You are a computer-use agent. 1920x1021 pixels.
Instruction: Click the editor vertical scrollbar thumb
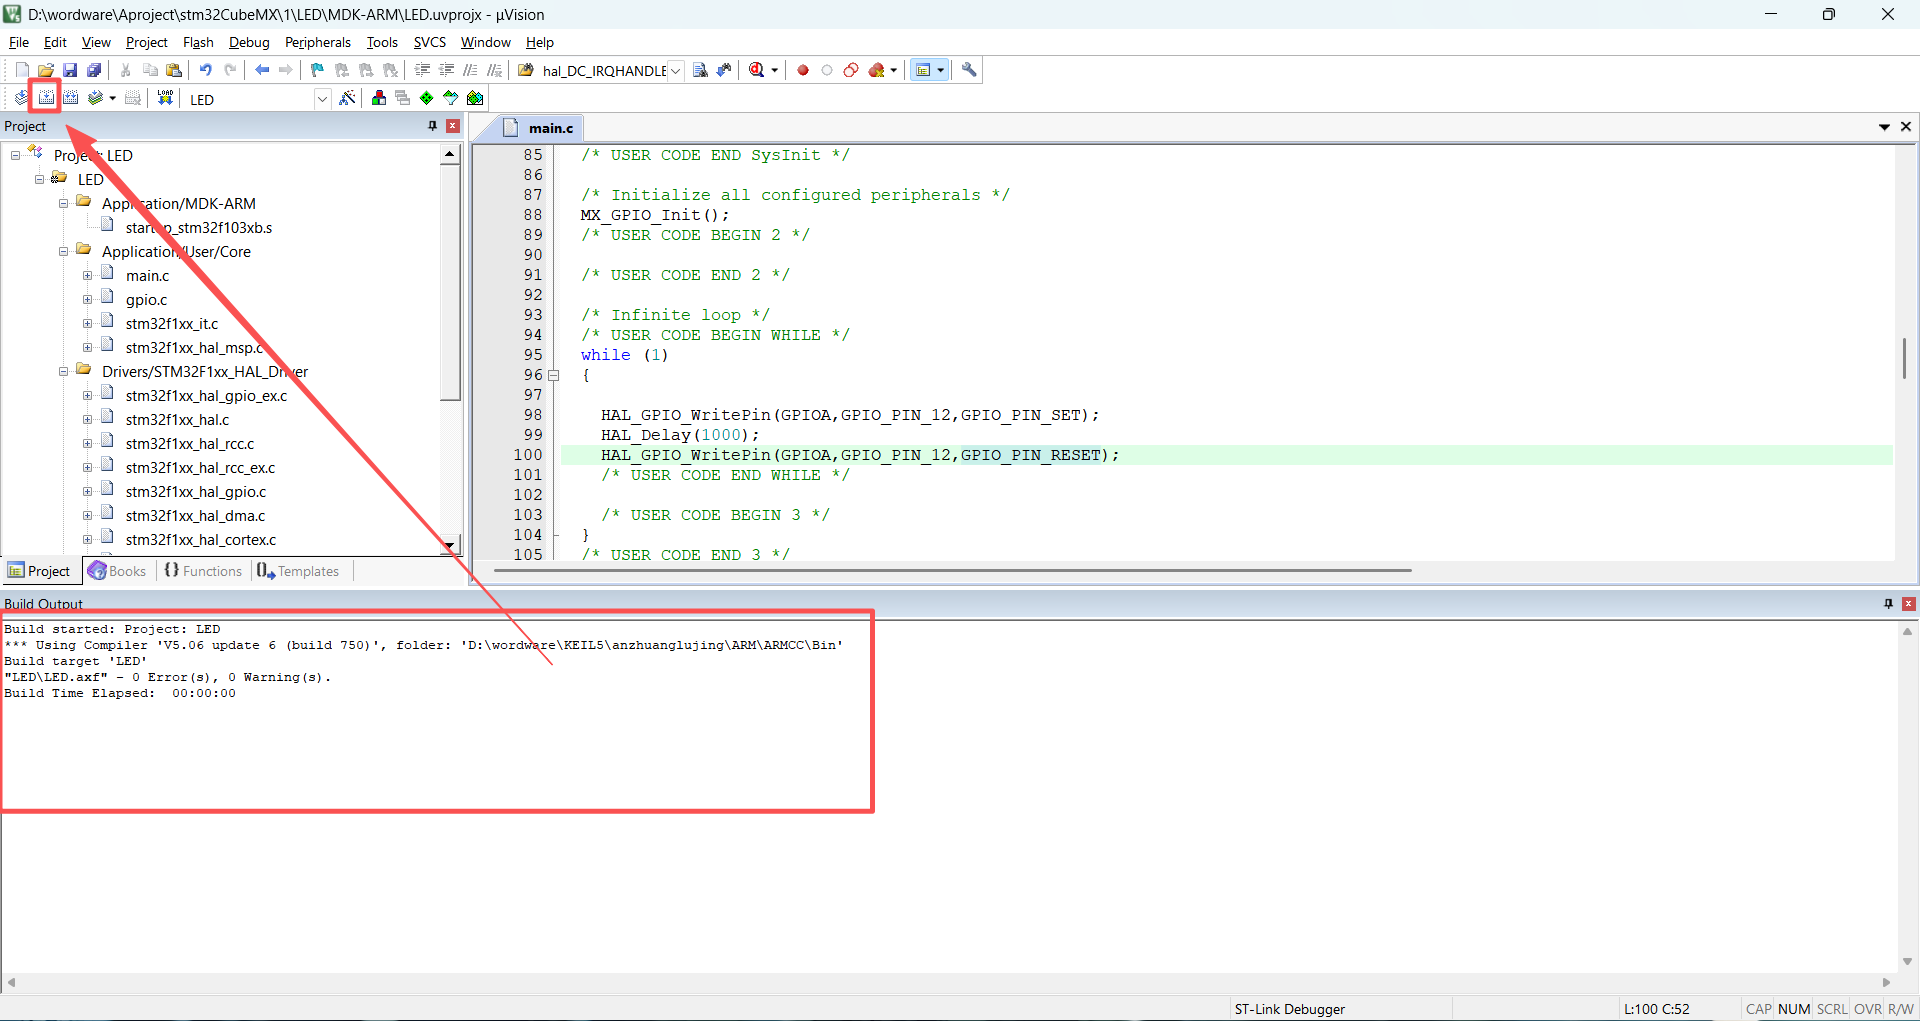(x=1904, y=359)
